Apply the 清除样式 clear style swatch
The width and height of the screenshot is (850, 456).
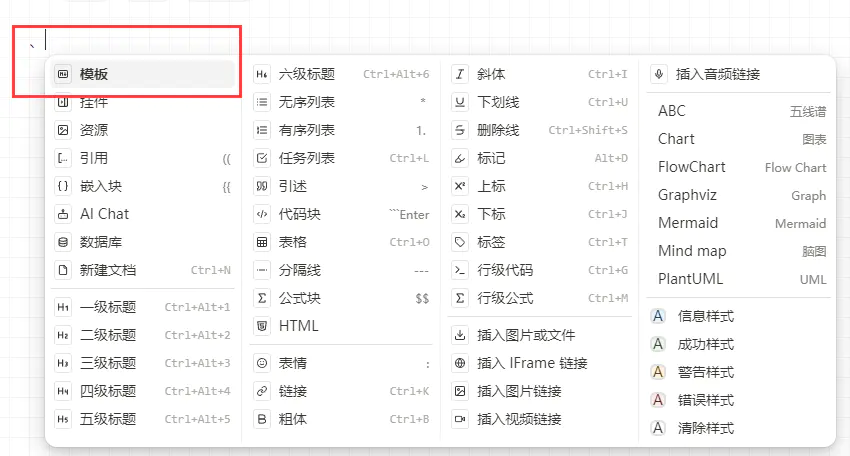click(x=658, y=428)
